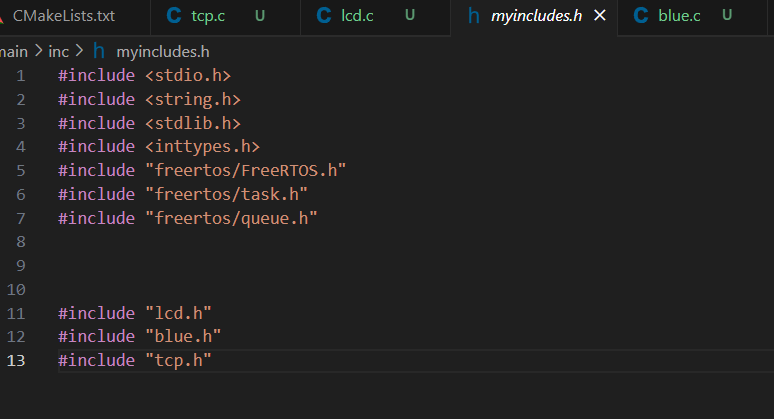Open the blue.c editor tab
The image size is (774, 419).
(692, 16)
